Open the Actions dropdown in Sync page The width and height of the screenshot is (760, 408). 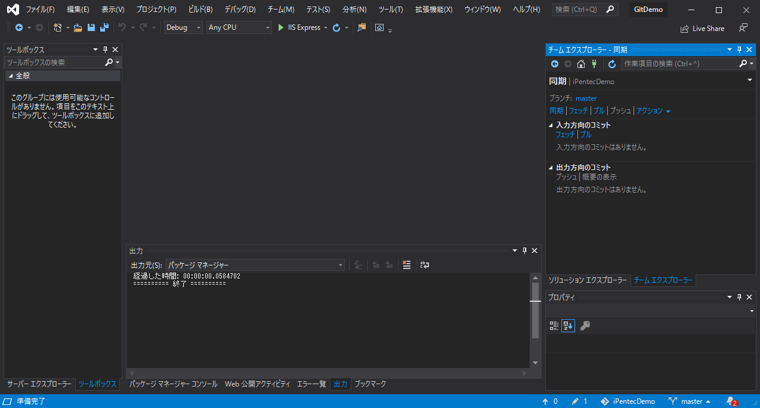click(x=653, y=111)
